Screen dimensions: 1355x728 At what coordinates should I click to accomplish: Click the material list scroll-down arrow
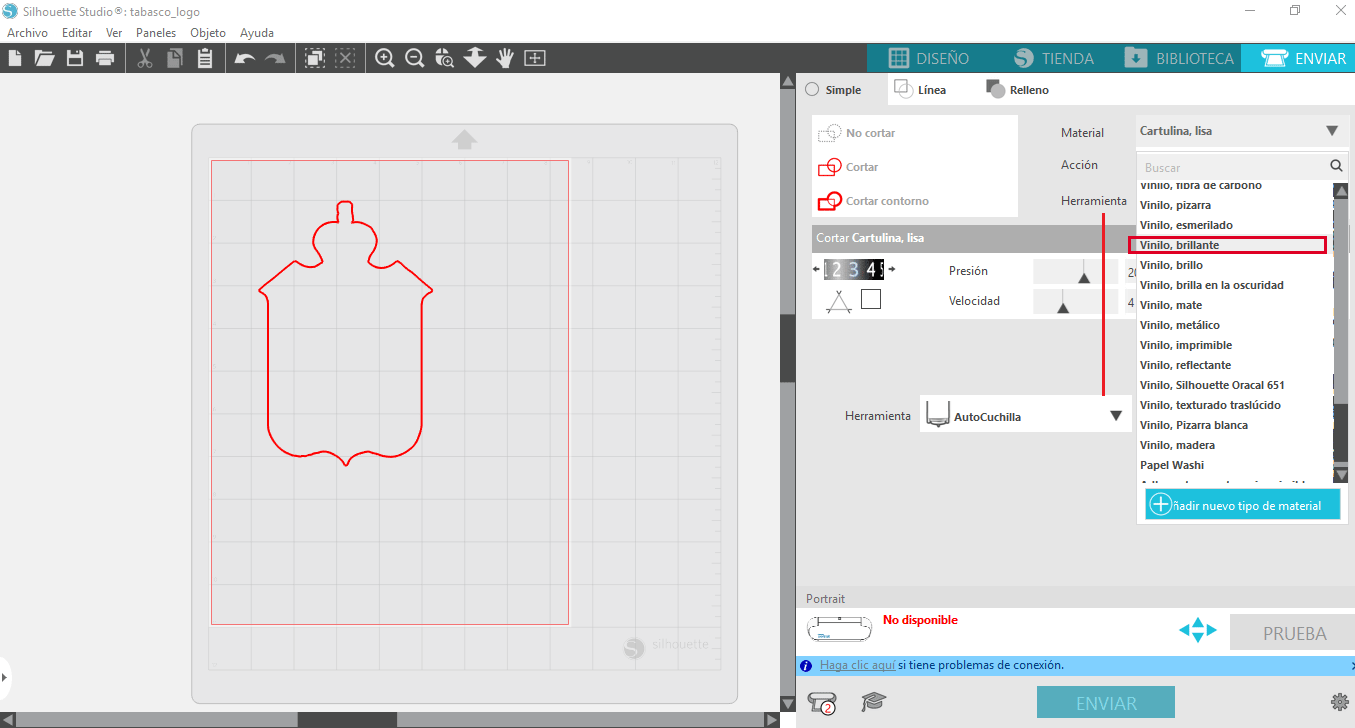coord(1341,475)
